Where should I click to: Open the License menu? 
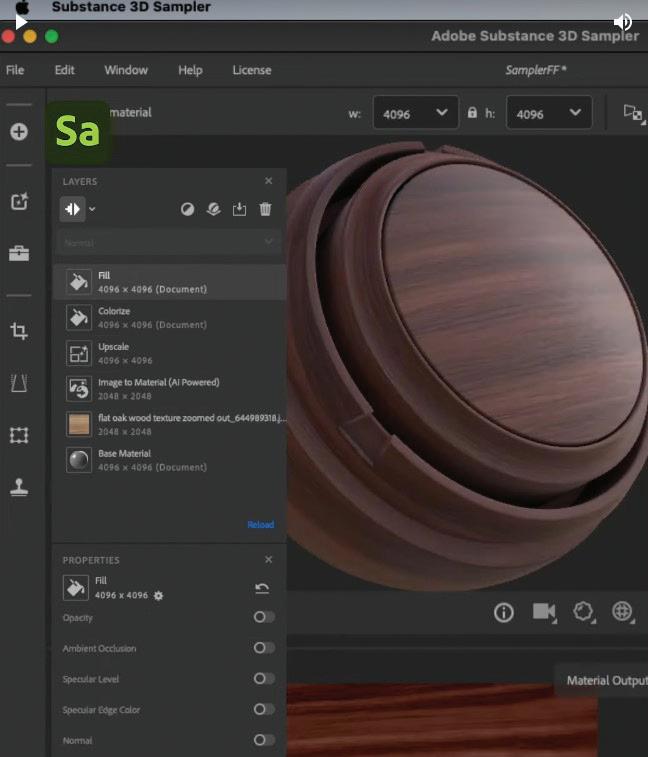click(x=252, y=70)
